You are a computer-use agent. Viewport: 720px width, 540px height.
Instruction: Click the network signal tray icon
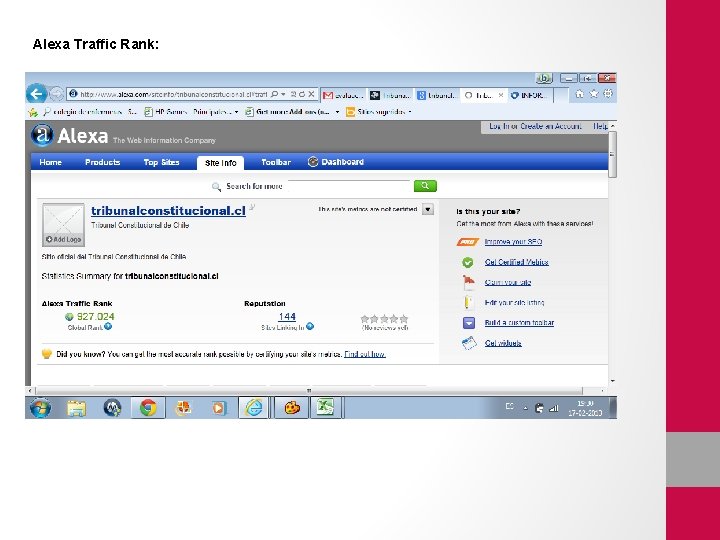click(x=554, y=408)
